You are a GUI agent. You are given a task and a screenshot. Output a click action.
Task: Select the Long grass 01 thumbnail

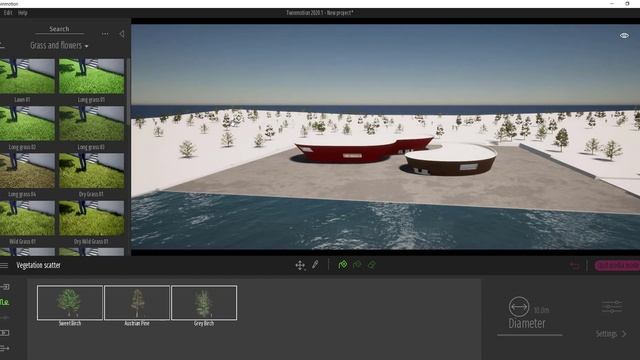click(x=91, y=76)
